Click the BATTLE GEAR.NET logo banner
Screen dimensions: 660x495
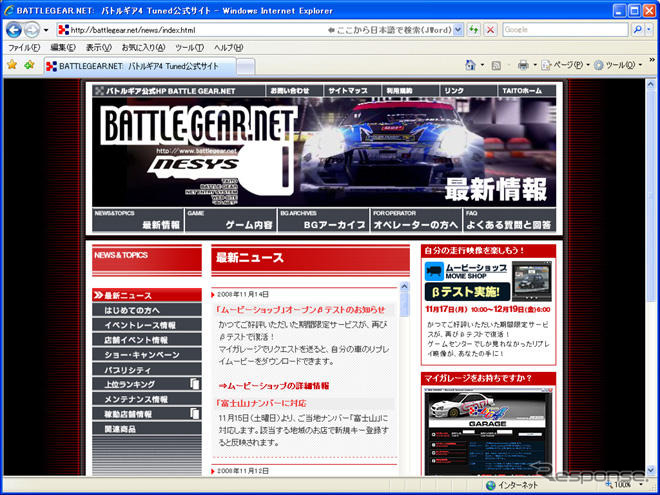[x=198, y=125]
